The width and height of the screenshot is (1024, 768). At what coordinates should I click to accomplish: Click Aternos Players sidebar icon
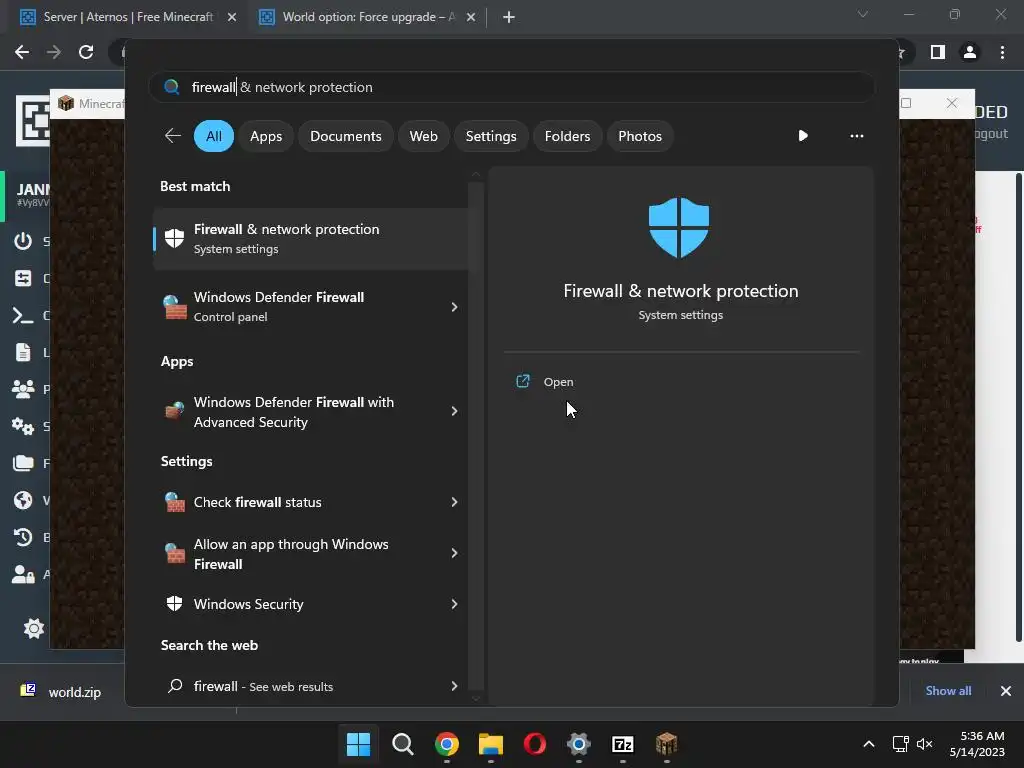click(x=23, y=389)
